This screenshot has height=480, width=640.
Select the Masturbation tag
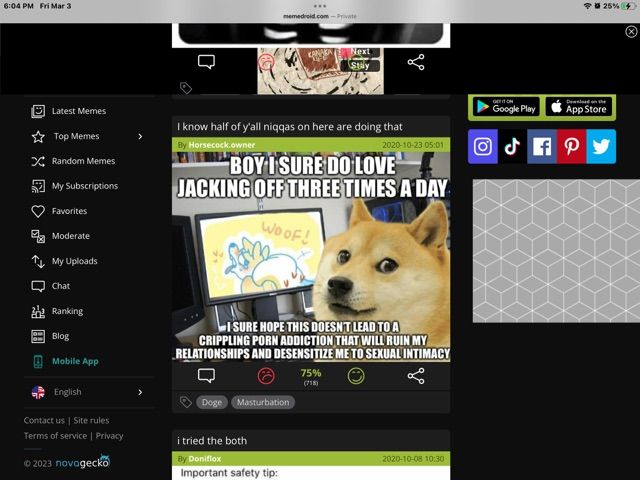tap(263, 402)
